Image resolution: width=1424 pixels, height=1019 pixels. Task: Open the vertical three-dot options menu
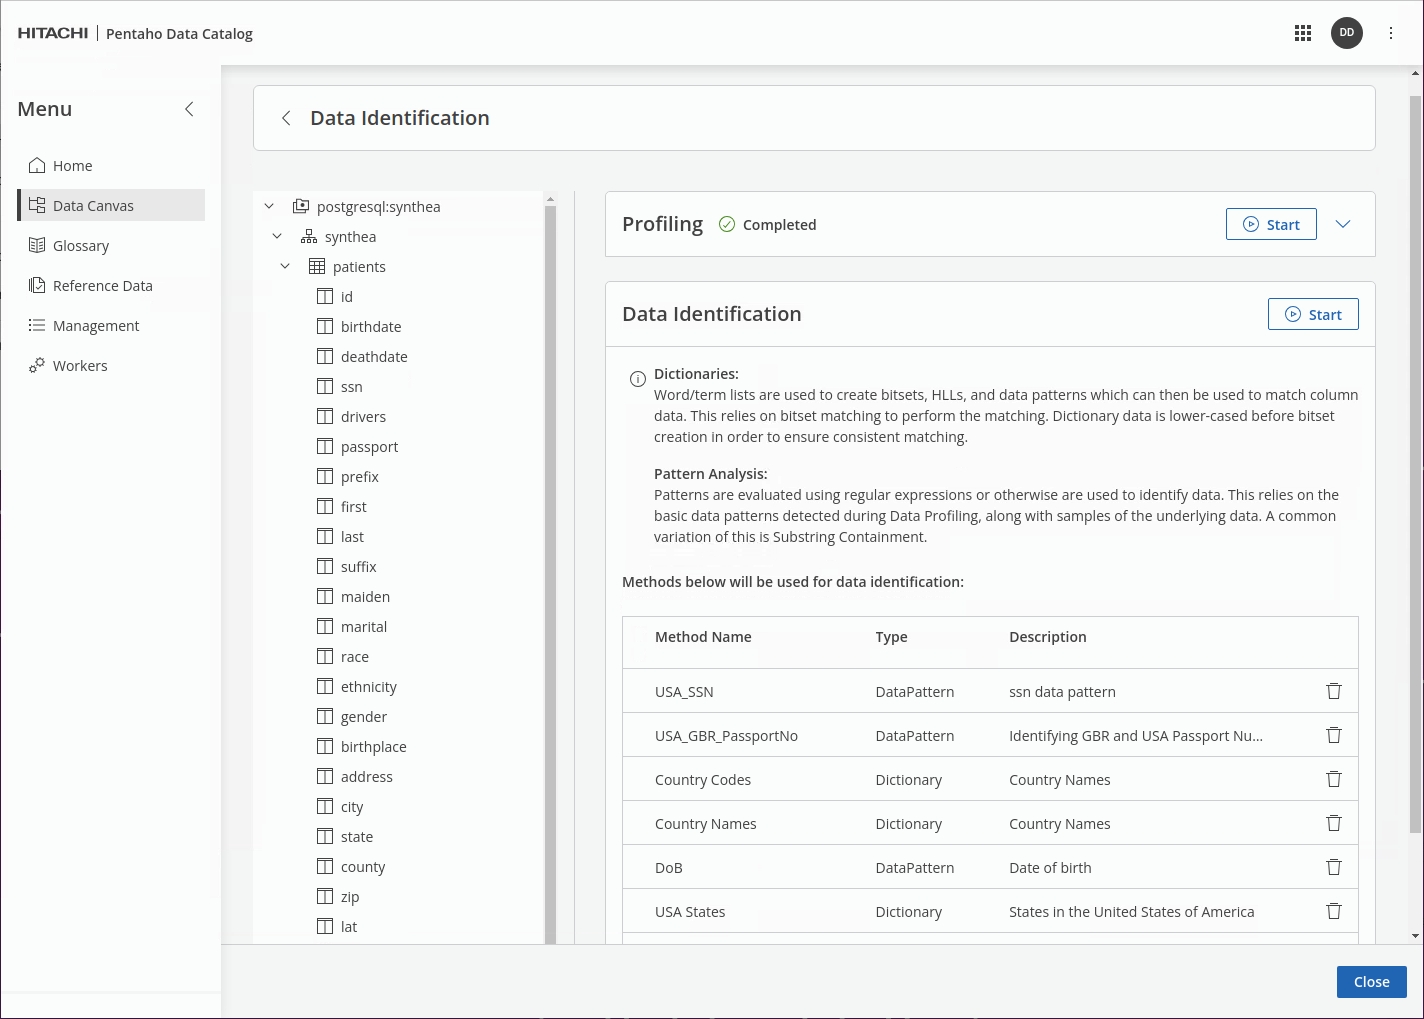click(x=1390, y=33)
